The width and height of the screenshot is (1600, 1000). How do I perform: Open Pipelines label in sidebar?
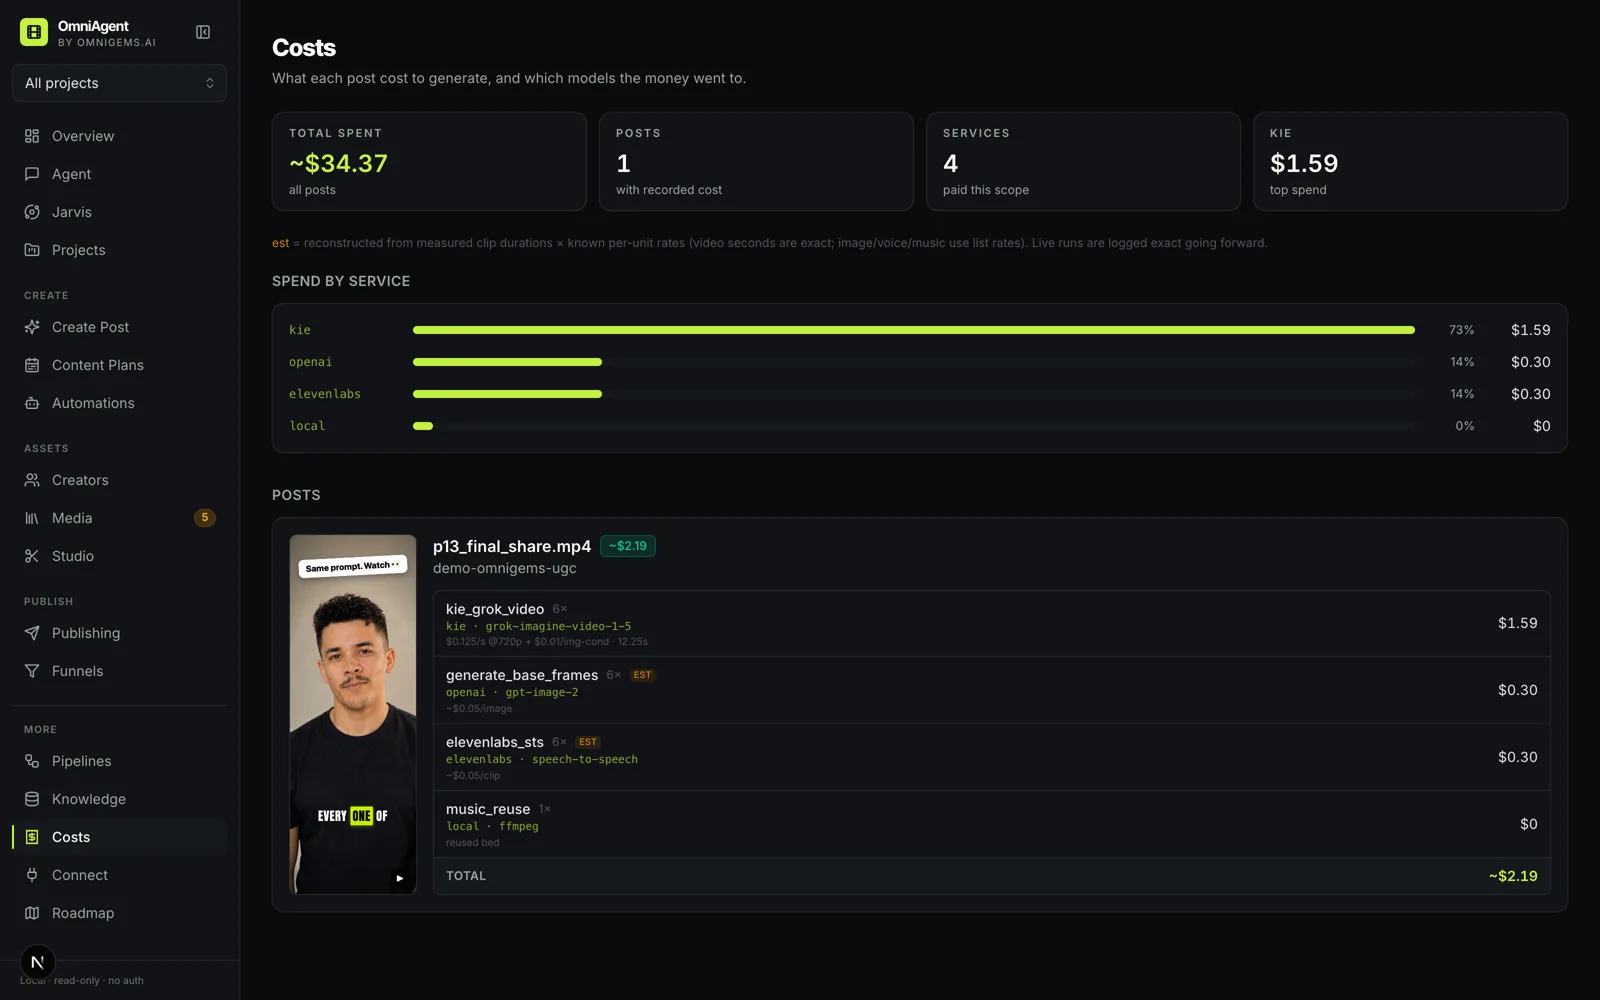click(82, 761)
